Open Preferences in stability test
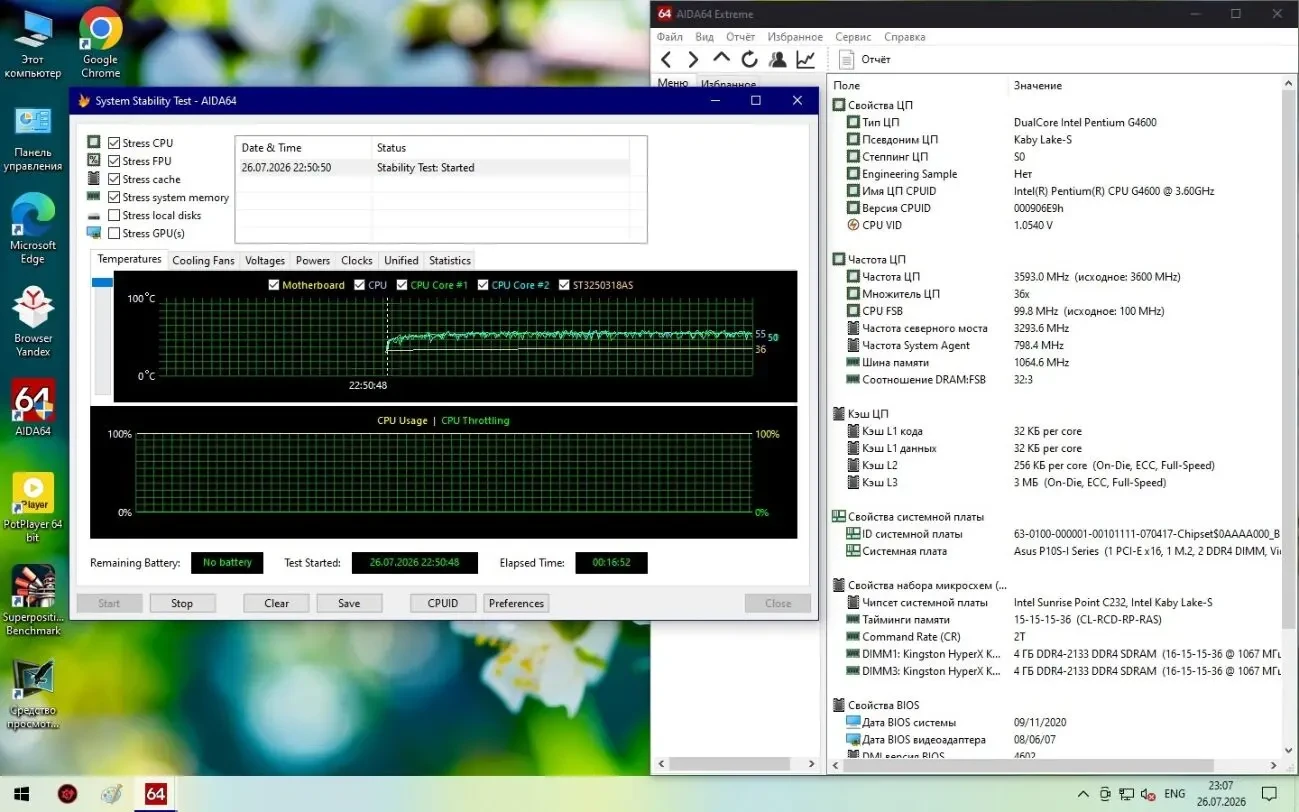Viewport: 1299px width, 812px height. click(x=517, y=603)
